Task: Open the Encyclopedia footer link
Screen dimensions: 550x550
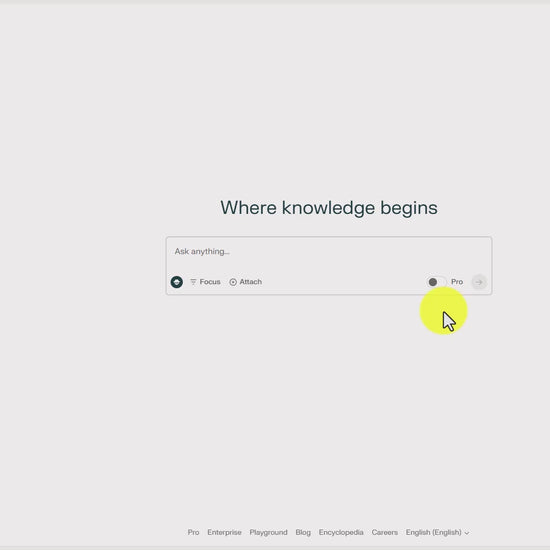Action: (341, 532)
